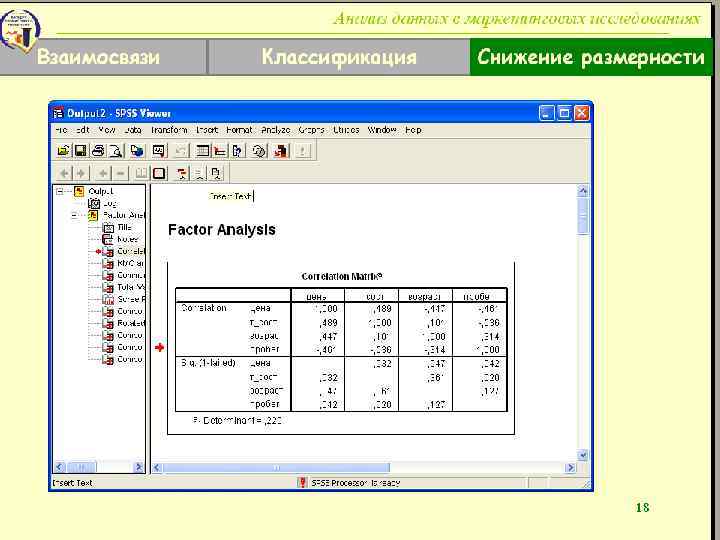Image resolution: width=720 pixels, height=540 pixels.
Task: Click the Factor Analysis heading text
Action: pyautogui.click(x=222, y=229)
